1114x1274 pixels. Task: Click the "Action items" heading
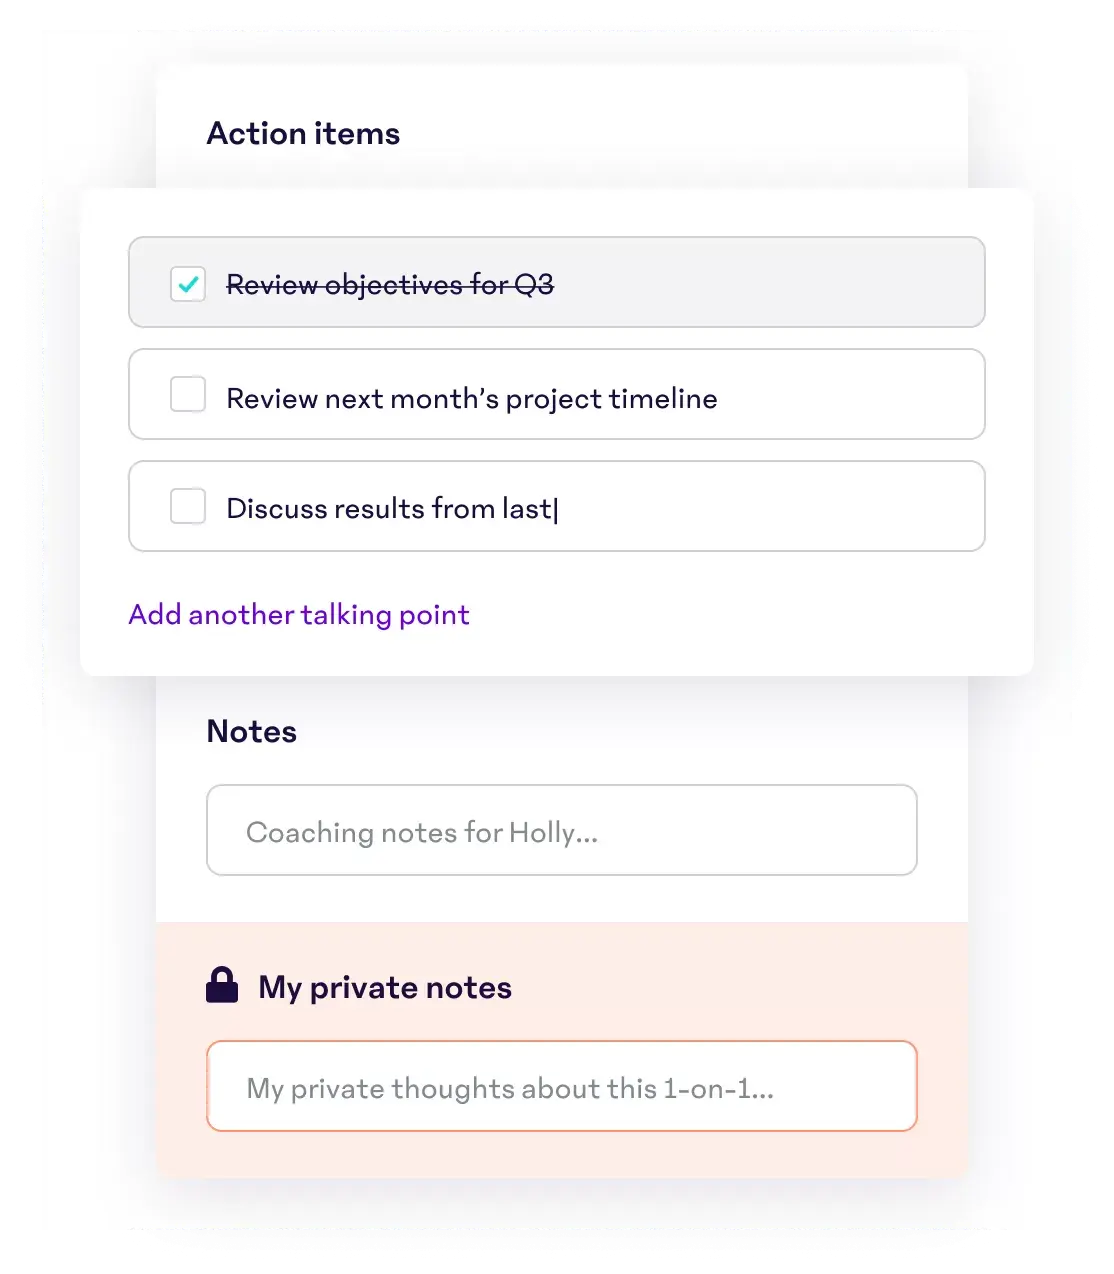[303, 134]
